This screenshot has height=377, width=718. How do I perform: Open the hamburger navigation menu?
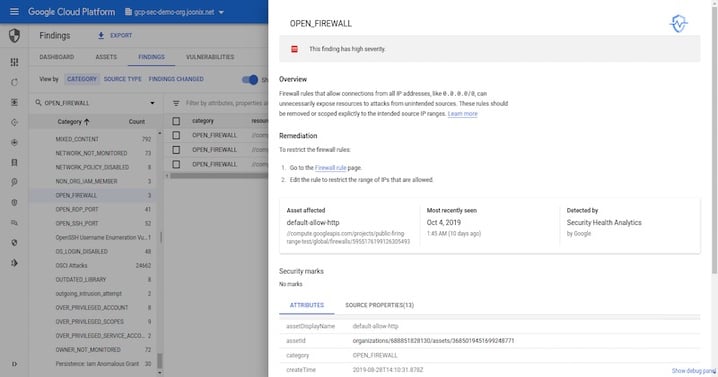click(14, 11)
